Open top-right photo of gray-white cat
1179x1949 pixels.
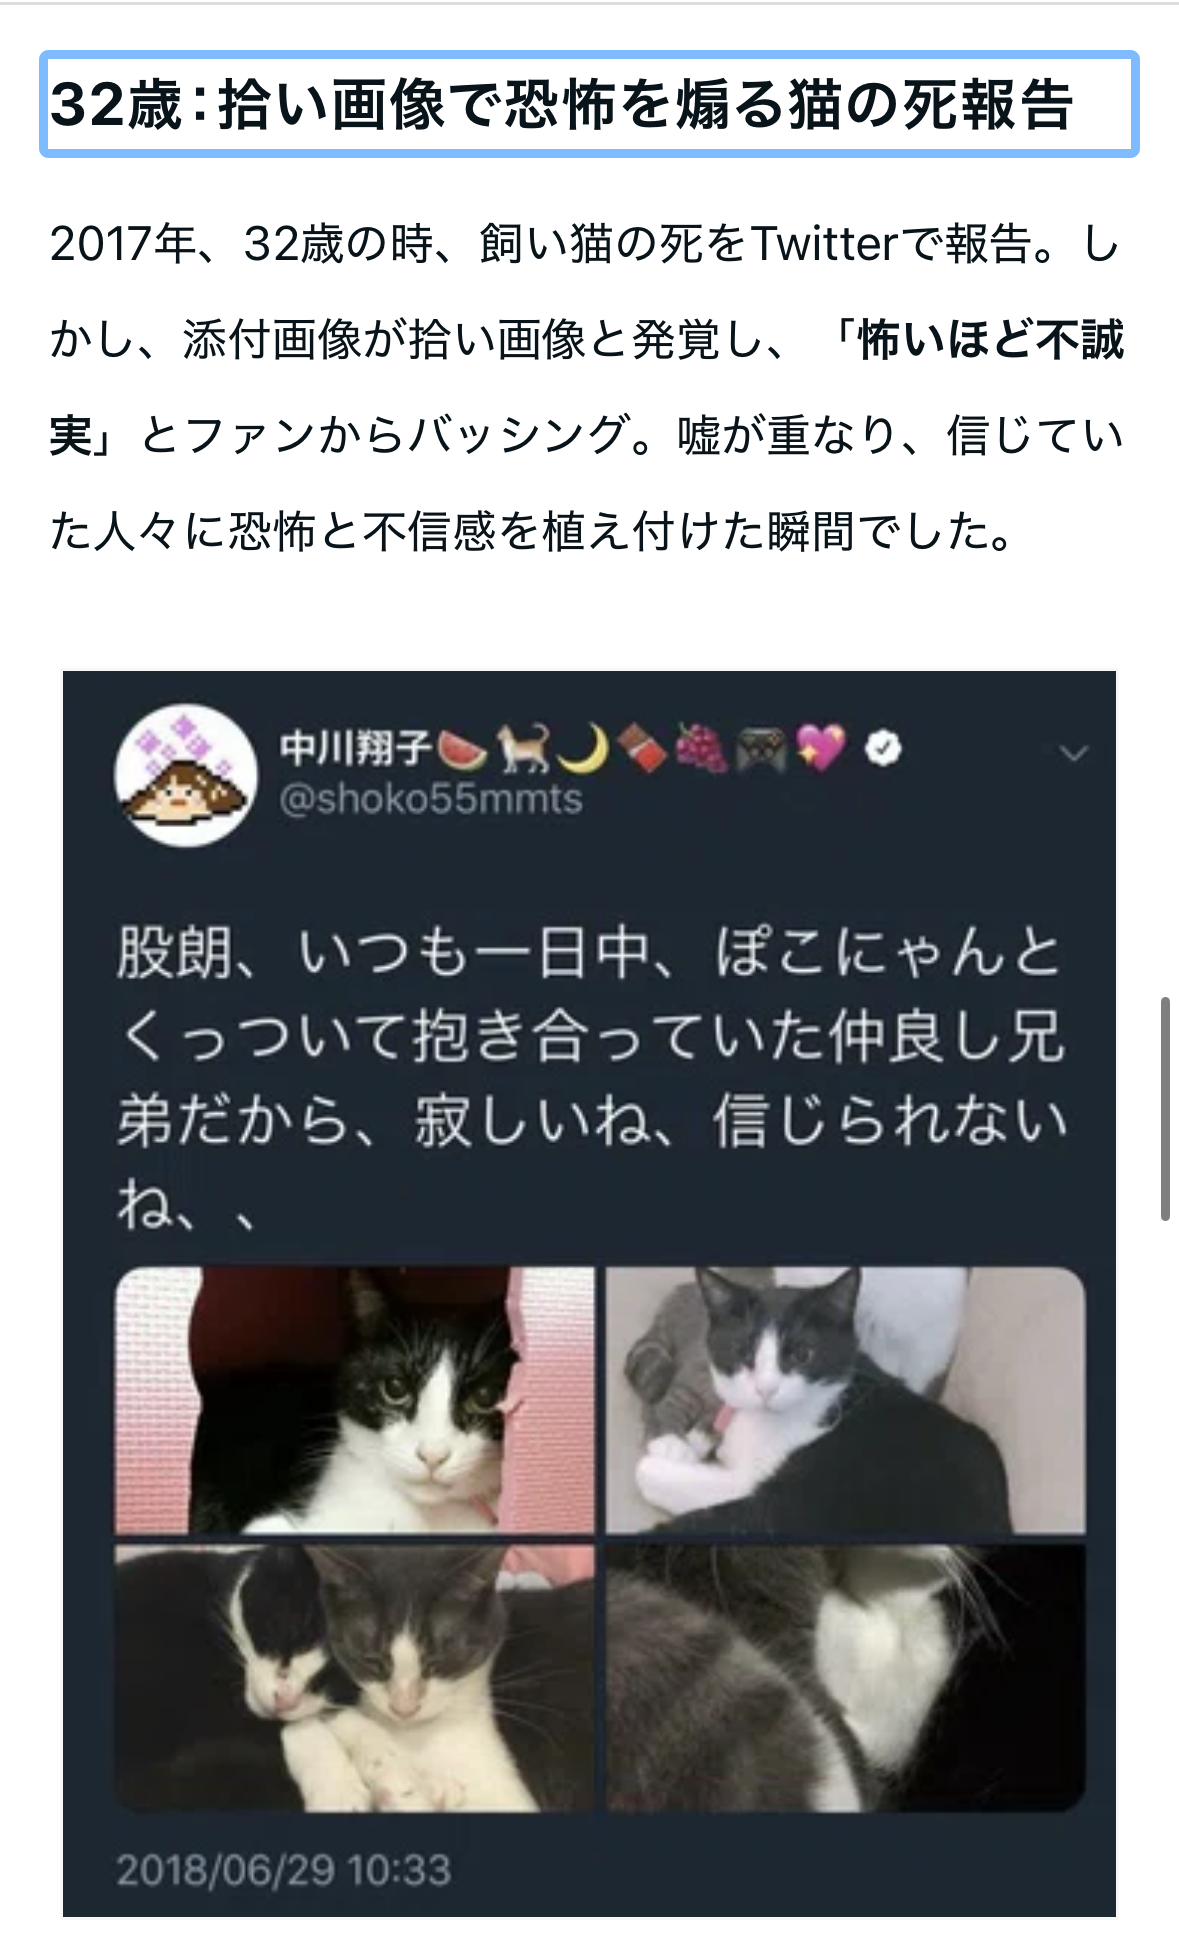click(x=846, y=1400)
